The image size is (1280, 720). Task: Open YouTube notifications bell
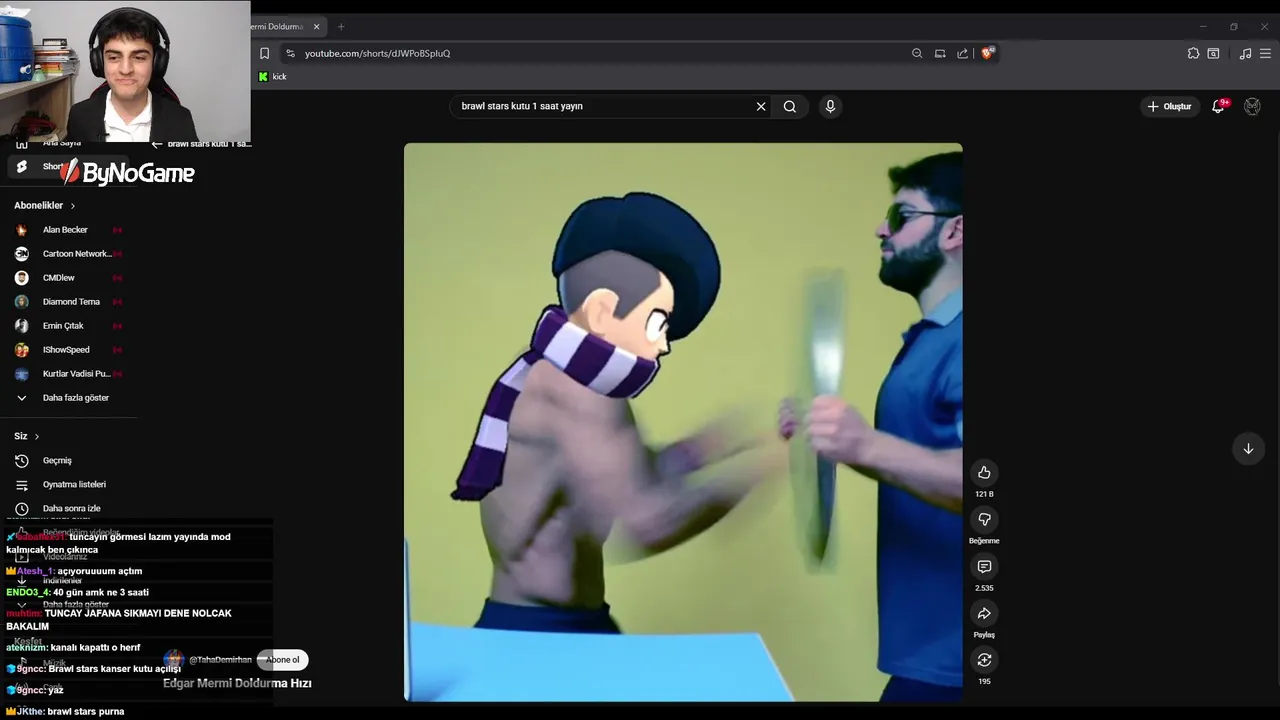[x=1218, y=106]
